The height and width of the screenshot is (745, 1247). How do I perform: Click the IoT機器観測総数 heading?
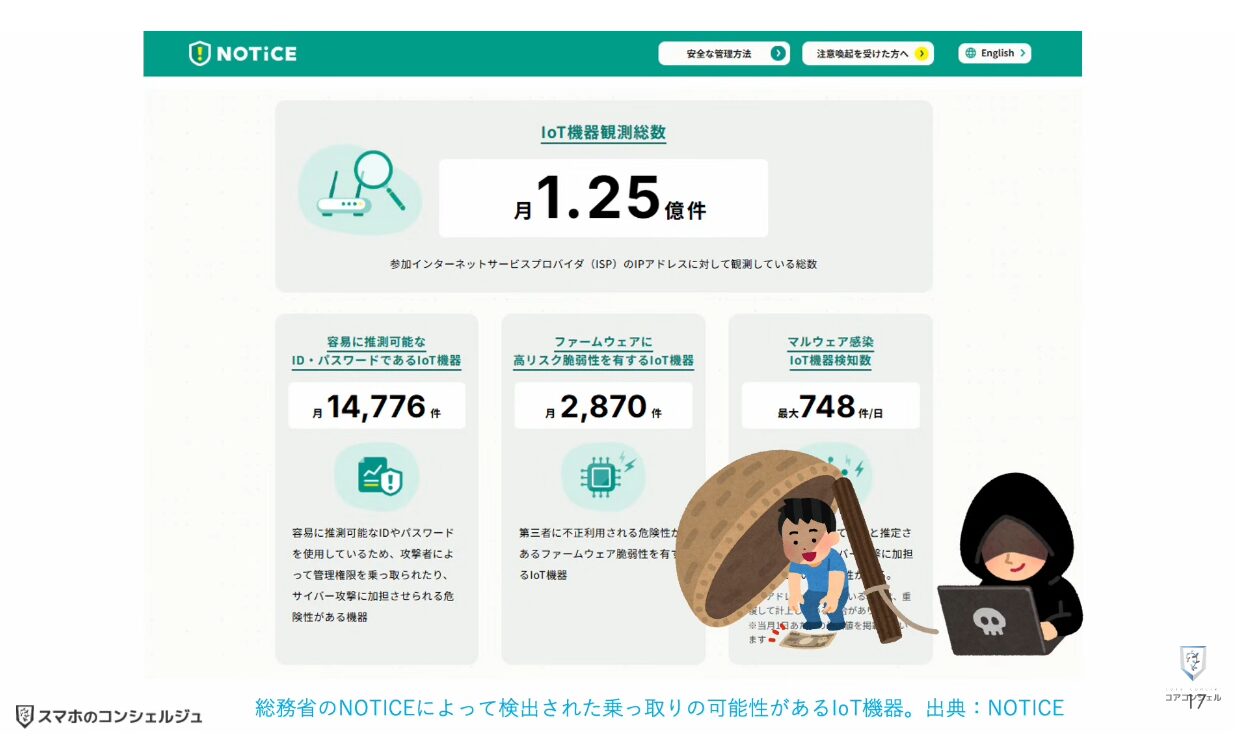603,133
